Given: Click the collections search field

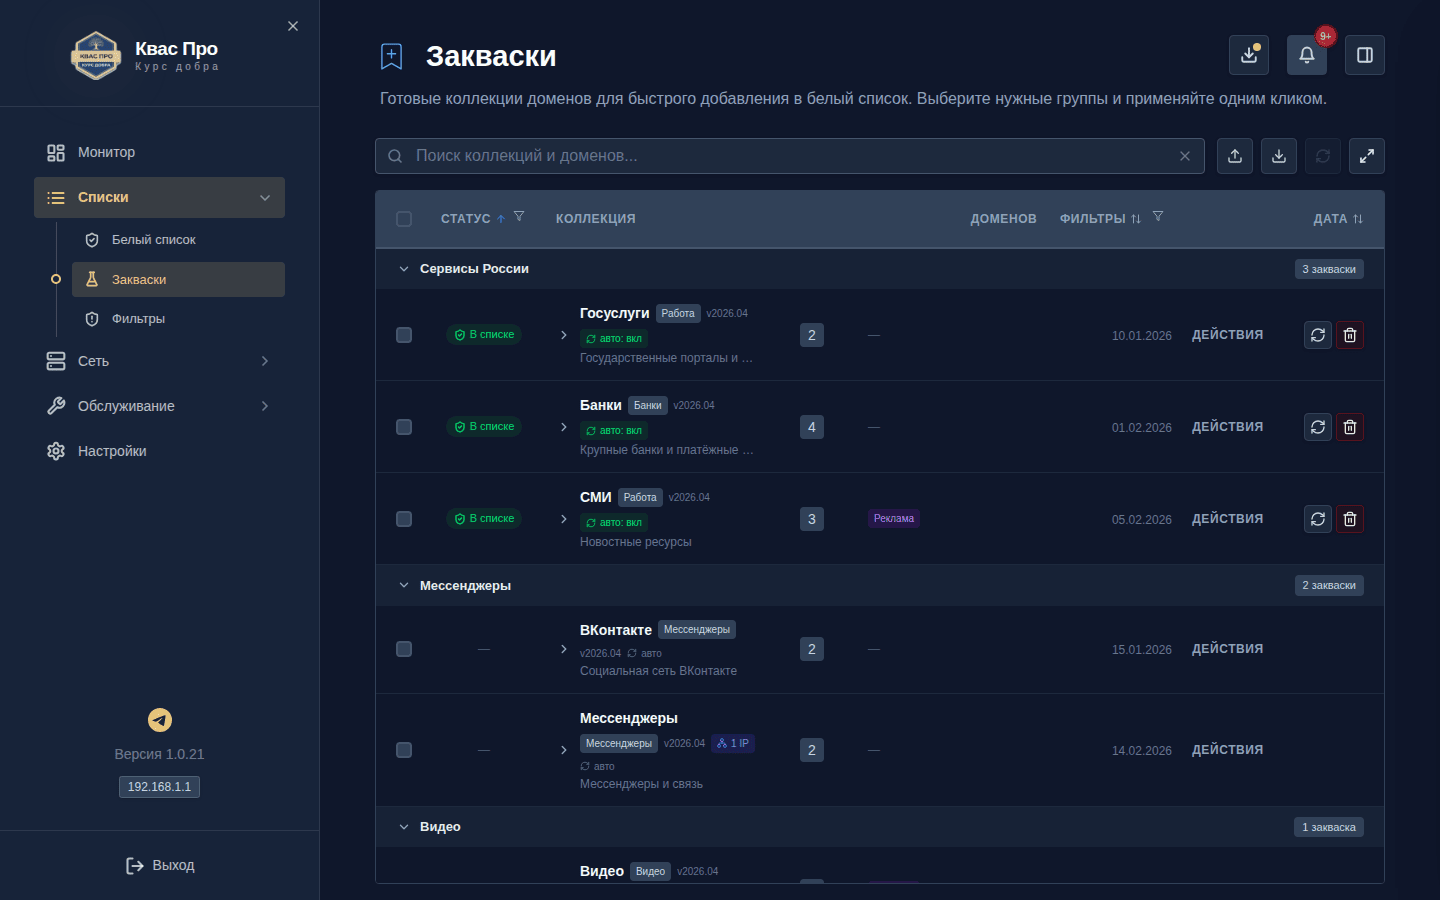Looking at the screenshot, I should [790, 156].
